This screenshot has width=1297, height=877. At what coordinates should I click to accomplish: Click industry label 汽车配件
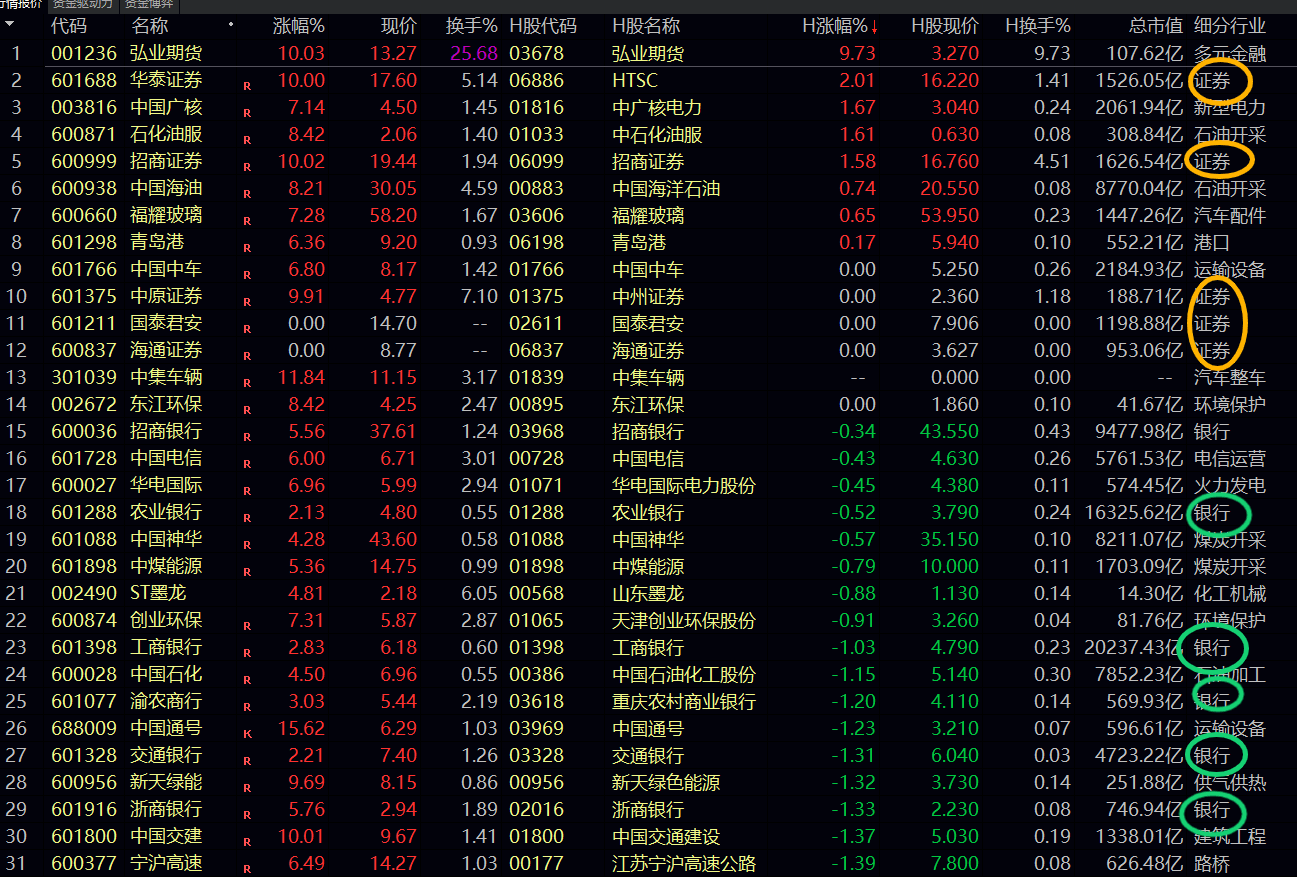[1230, 215]
